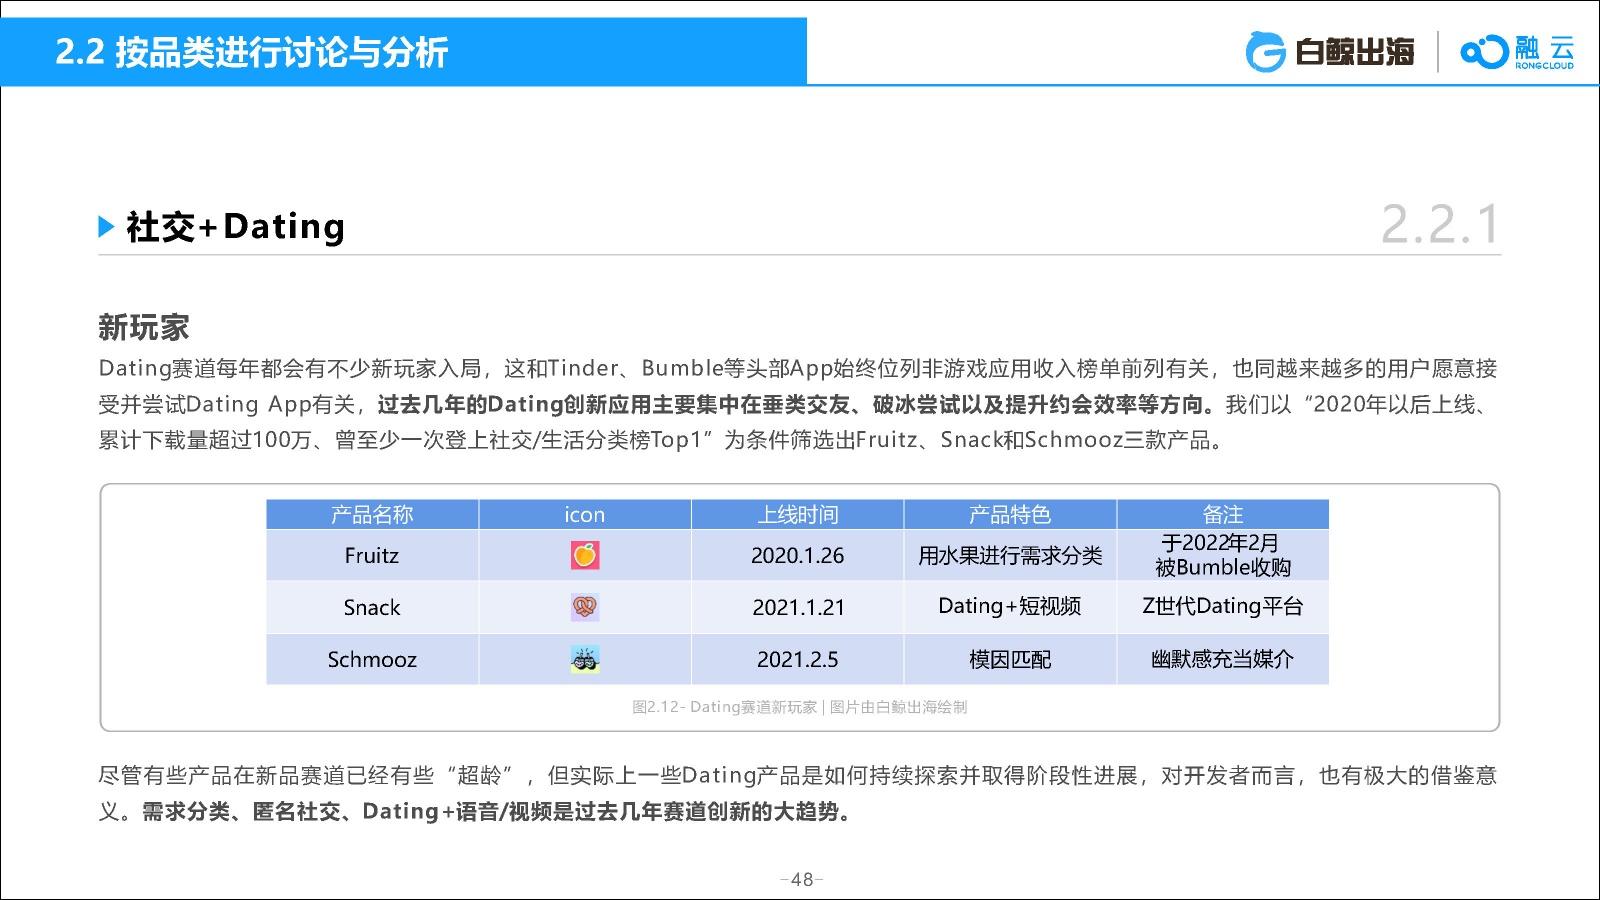
Task: Click the 用水果进行需求分类 feature cell
Action: point(1010,555)
